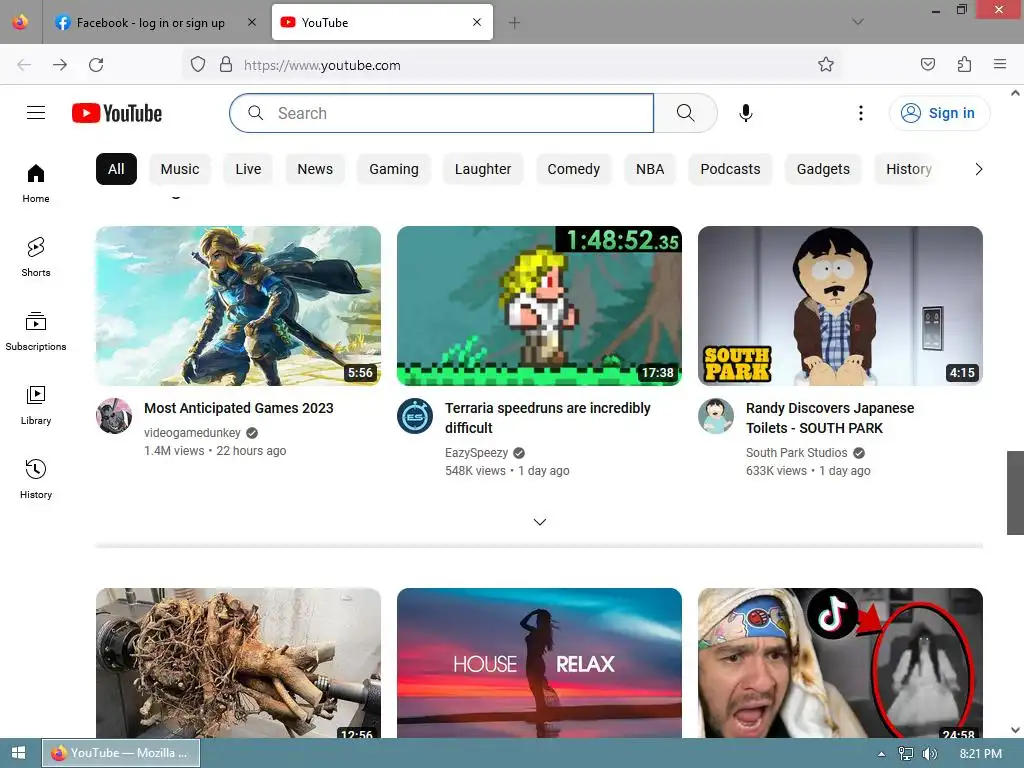
Task: Play the tree root lathe thumbnail
Action: pyautogui.click(x=238, y=663)
